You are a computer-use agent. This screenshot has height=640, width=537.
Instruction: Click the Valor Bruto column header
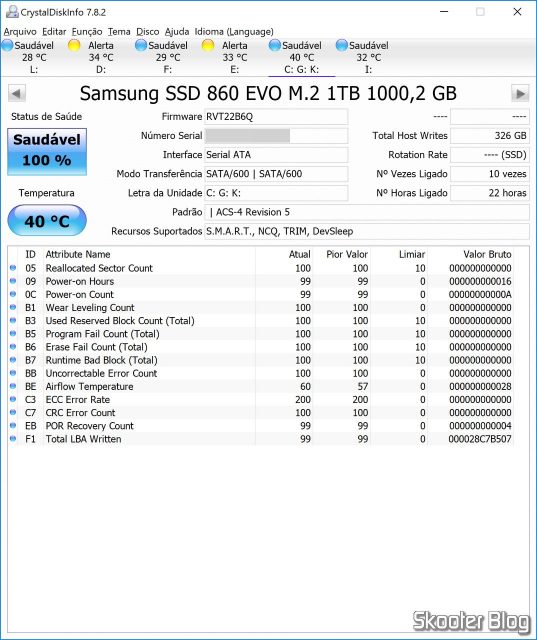click(487, 254)
